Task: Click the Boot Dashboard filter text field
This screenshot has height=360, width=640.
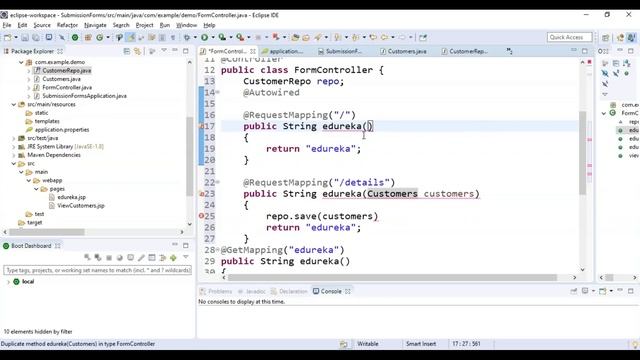Action: click(98, 270)
